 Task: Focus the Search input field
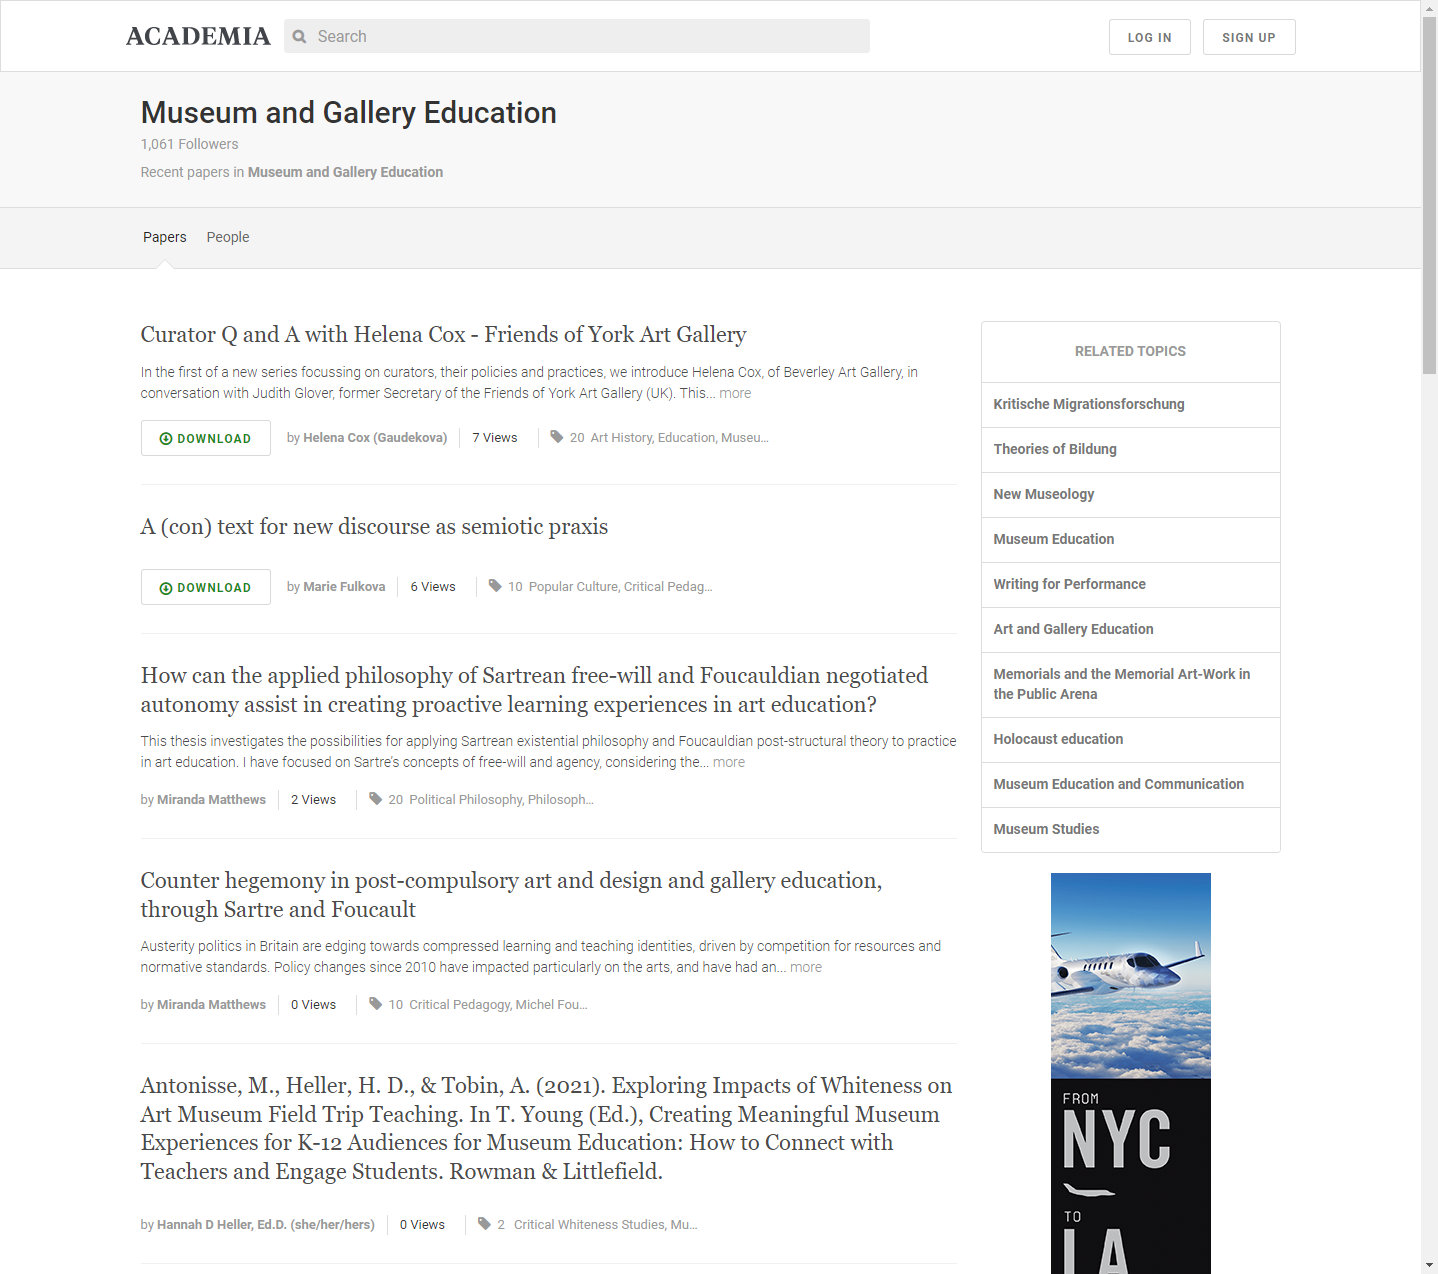(x=577, y=36)
